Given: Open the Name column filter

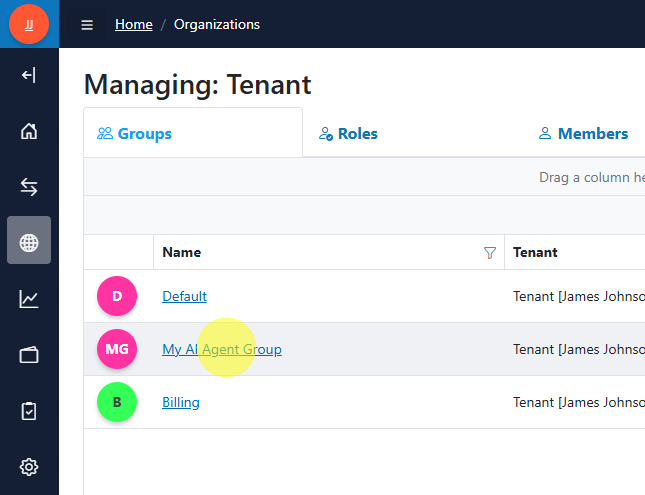Looking at the screenshot, I should 490,253.
